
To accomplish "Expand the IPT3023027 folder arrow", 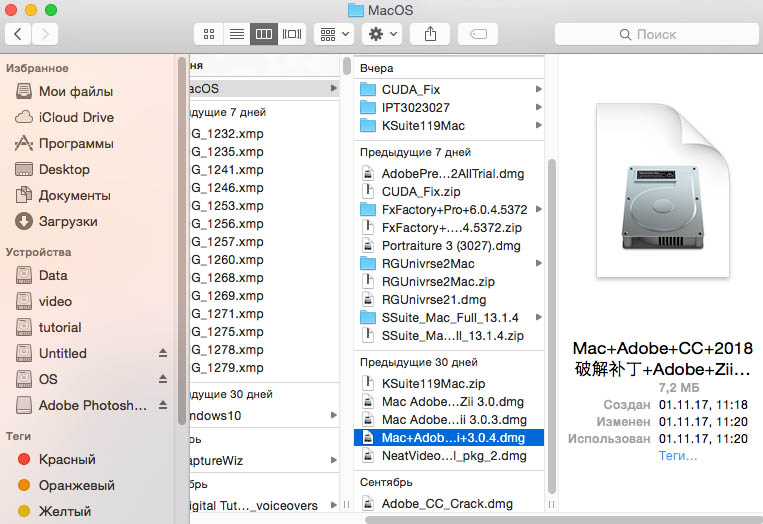I will [538, 107].
